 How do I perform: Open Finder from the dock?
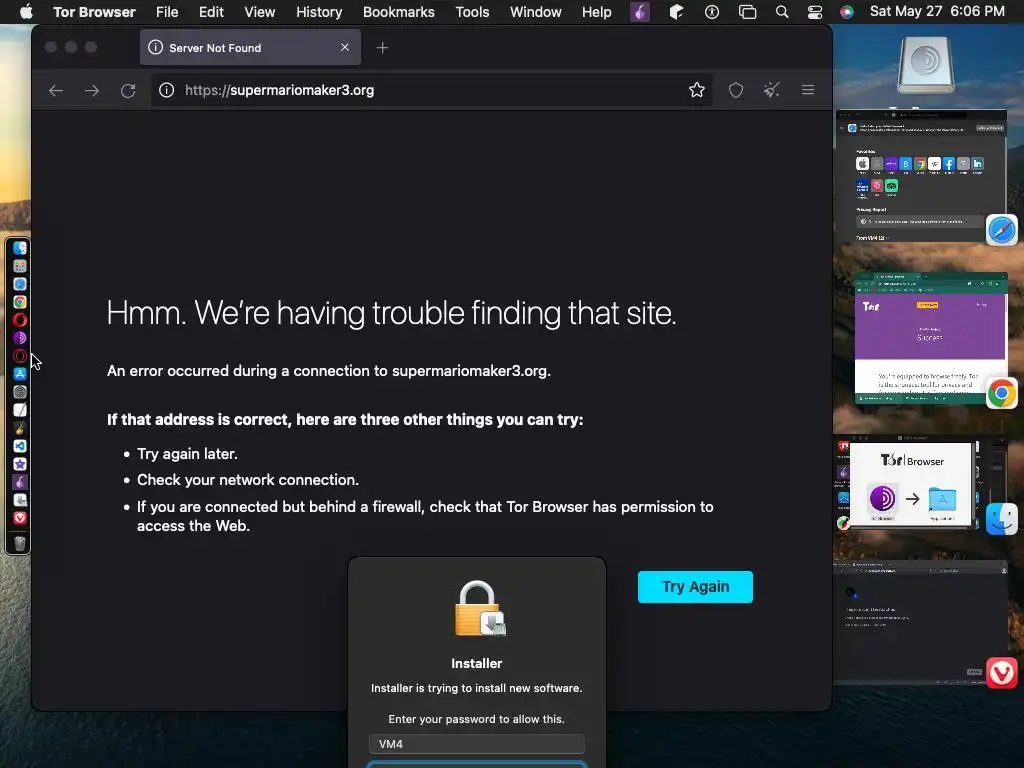point(20,248)
